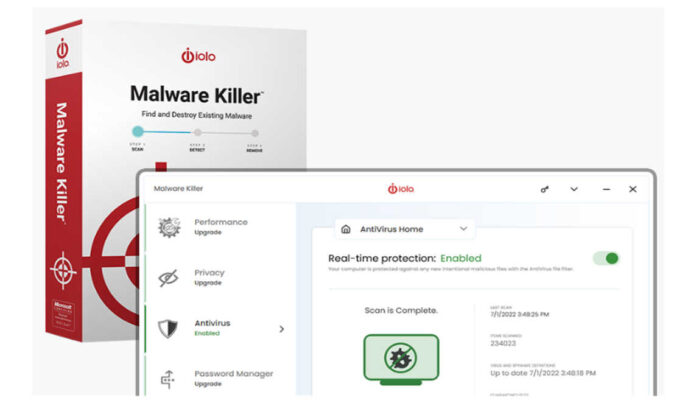Open the Performance Upgrade section

click(220, 227)
